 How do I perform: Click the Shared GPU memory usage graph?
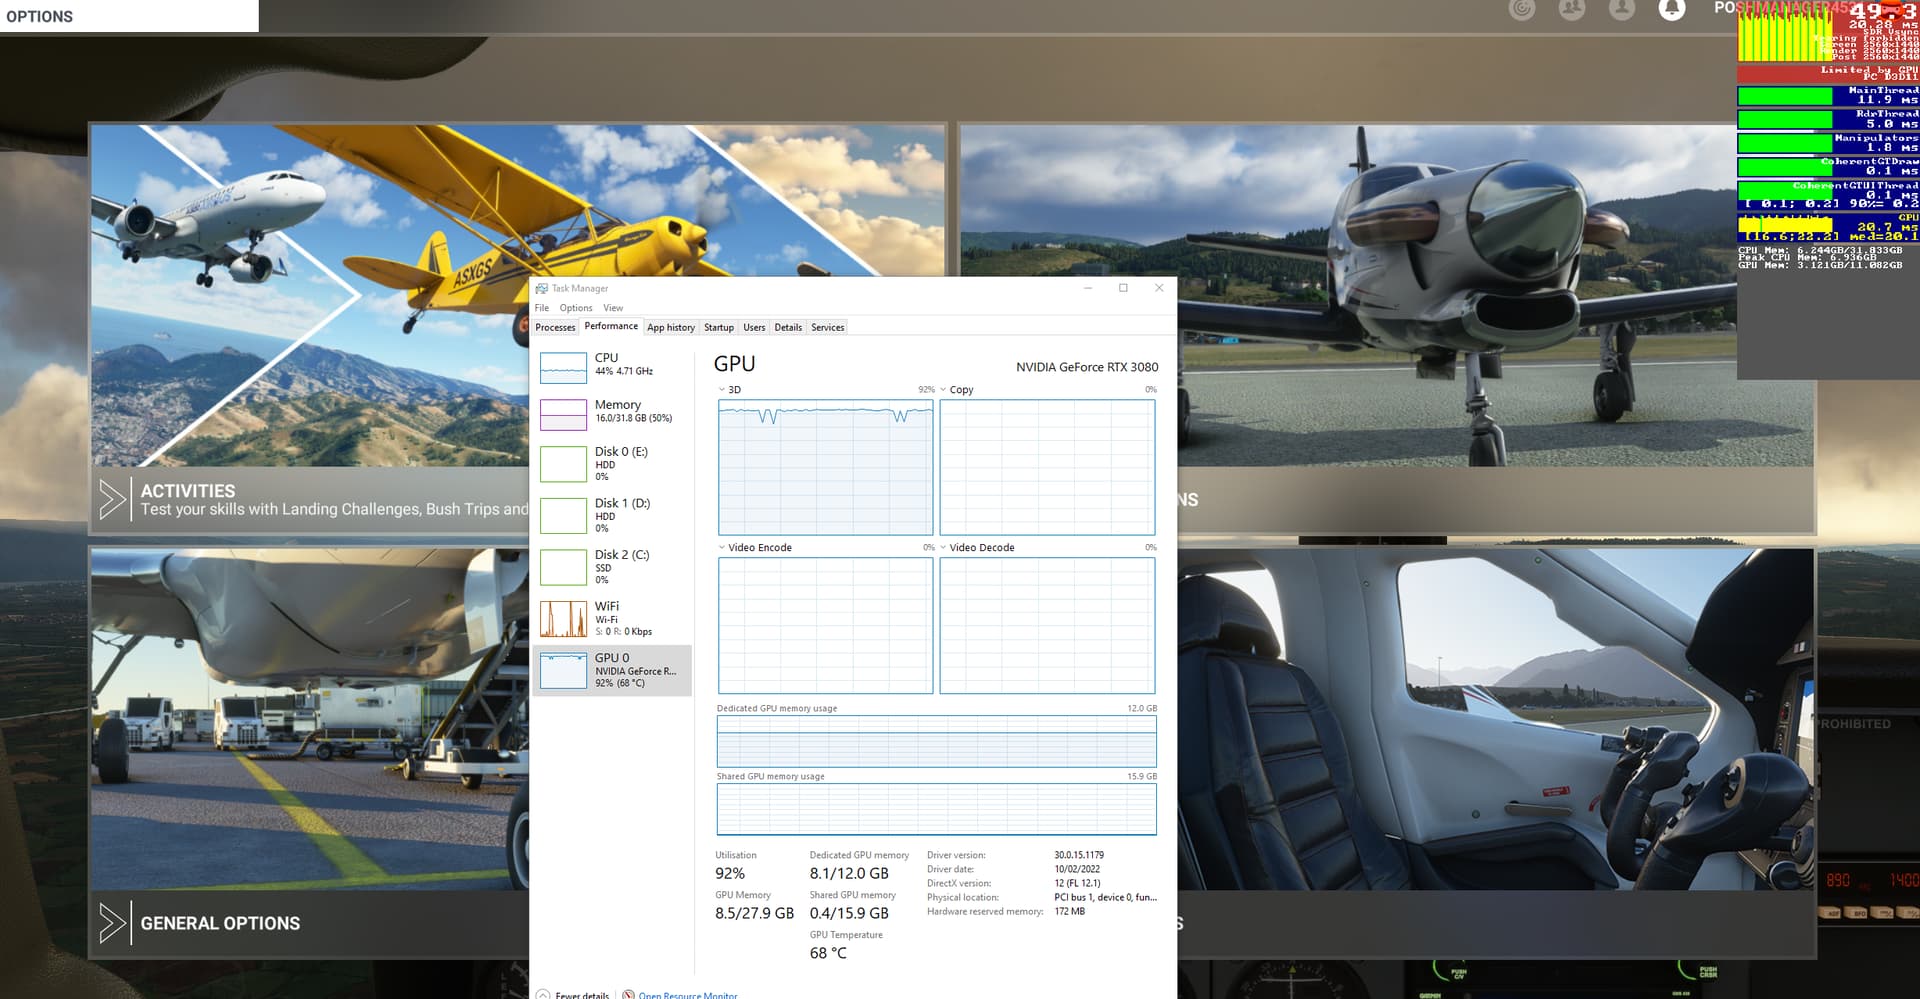tap(936, 809)
